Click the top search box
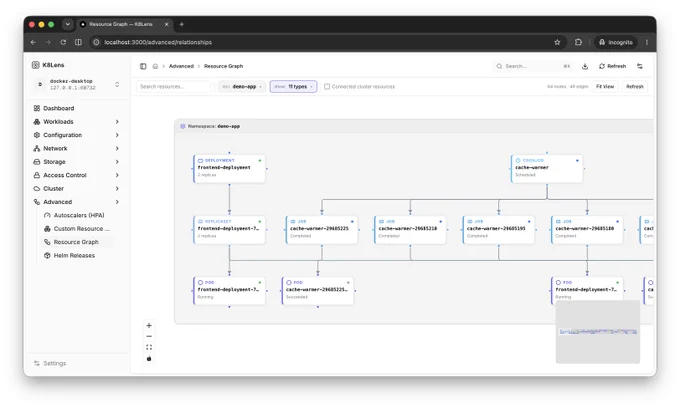 pyautogui.click(x=533, y=66)
